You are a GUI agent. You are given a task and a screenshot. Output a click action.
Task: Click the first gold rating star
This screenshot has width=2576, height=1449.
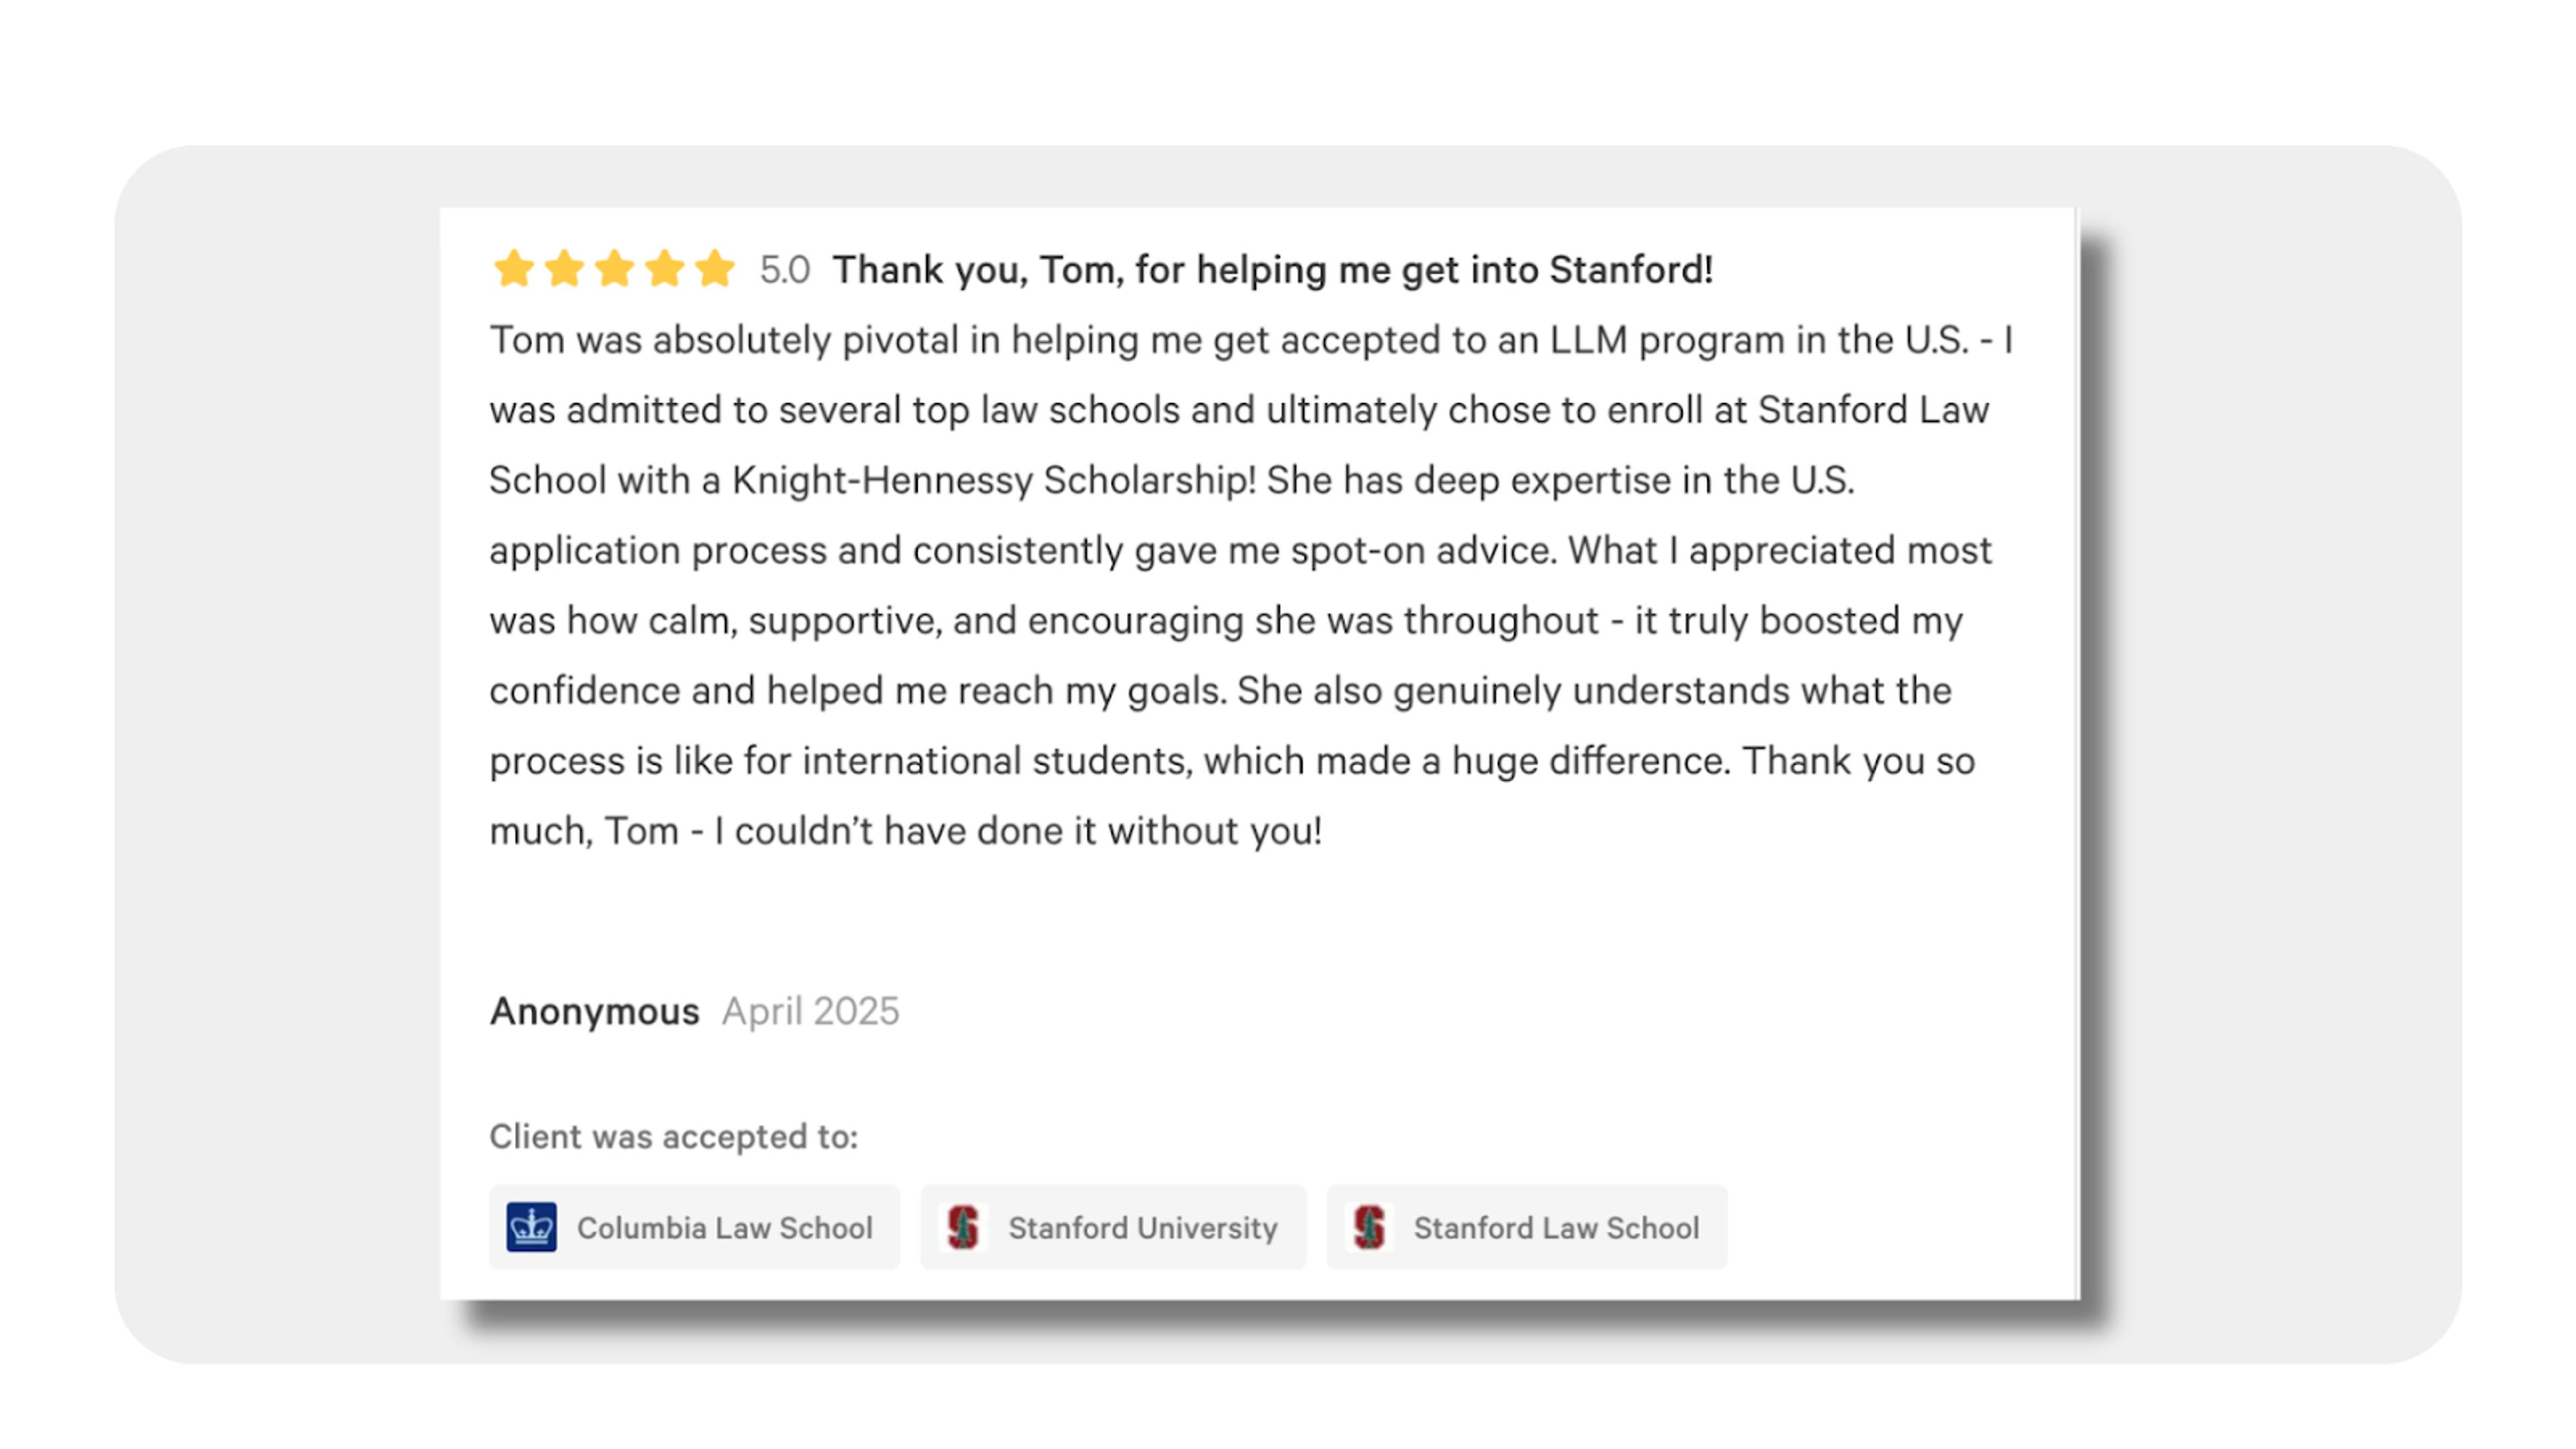[514, 268]
